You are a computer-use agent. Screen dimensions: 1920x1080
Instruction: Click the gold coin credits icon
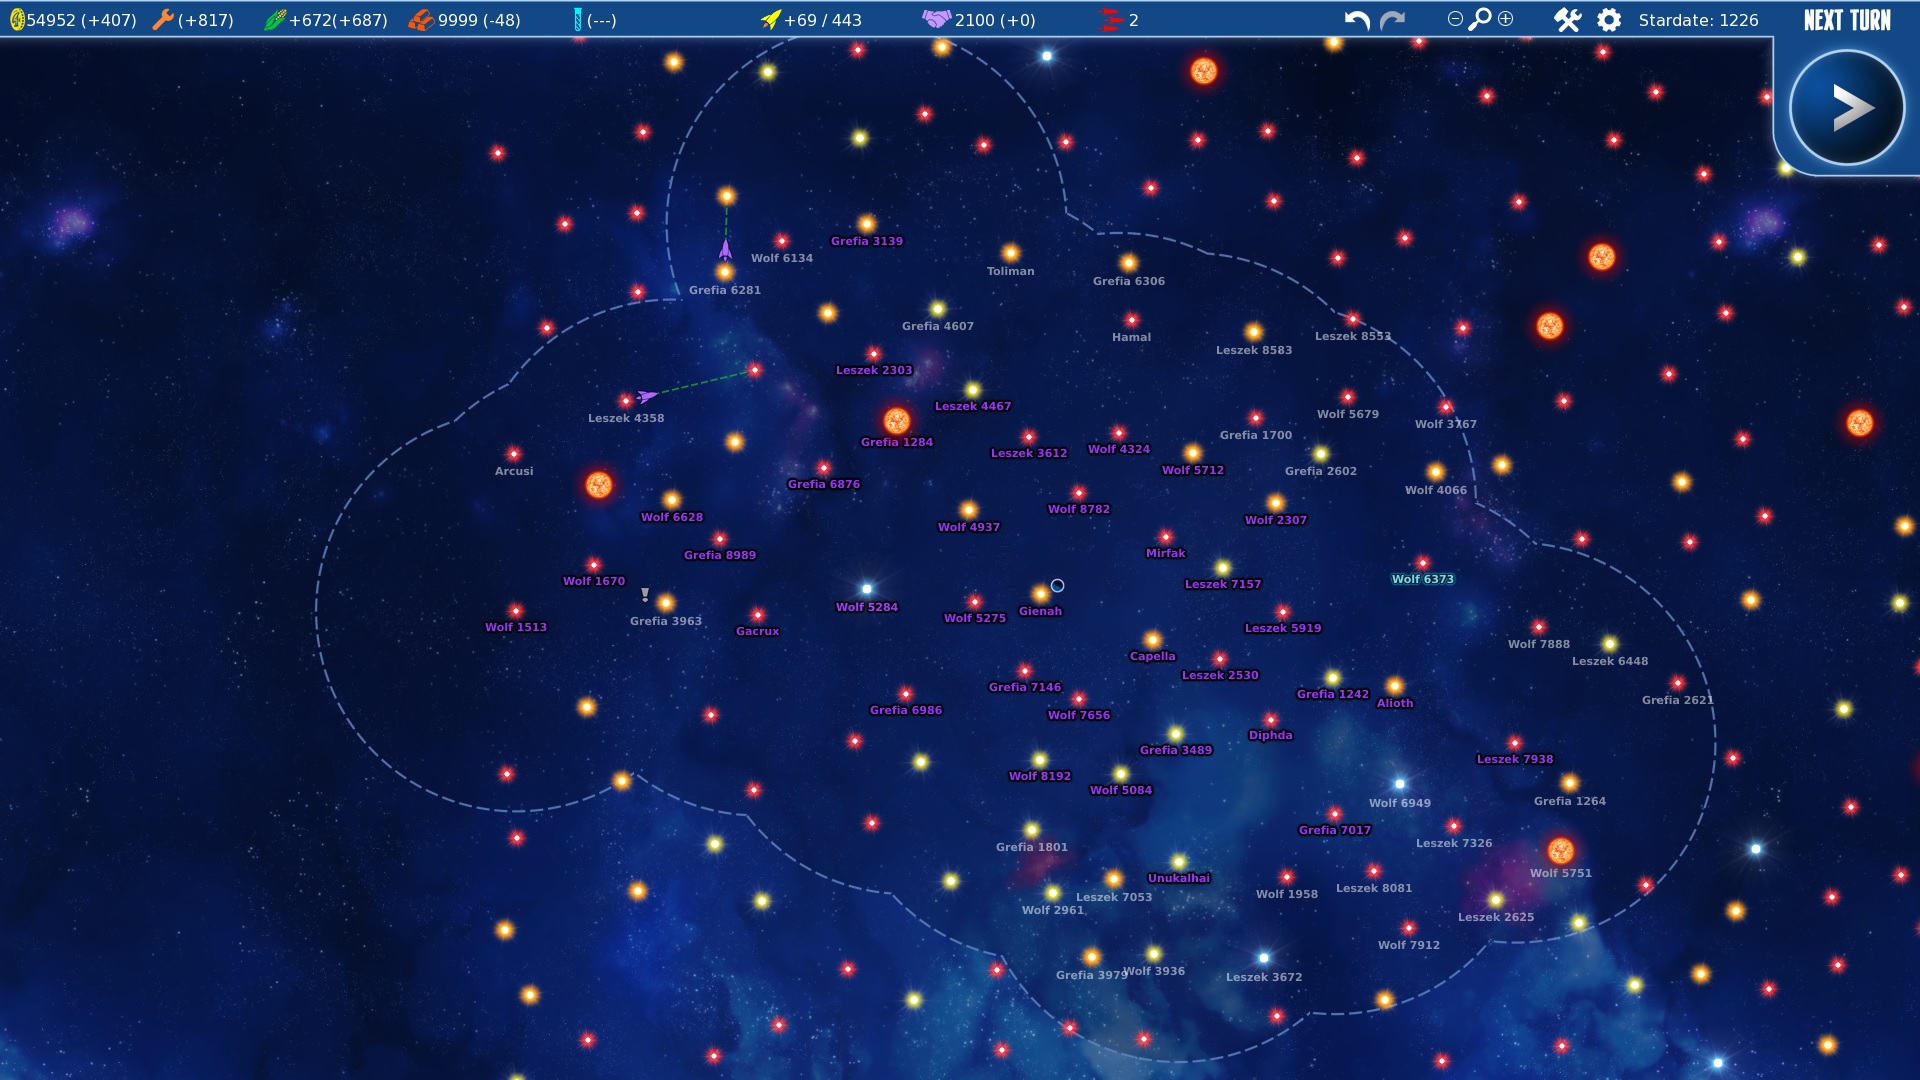(16, 20)
